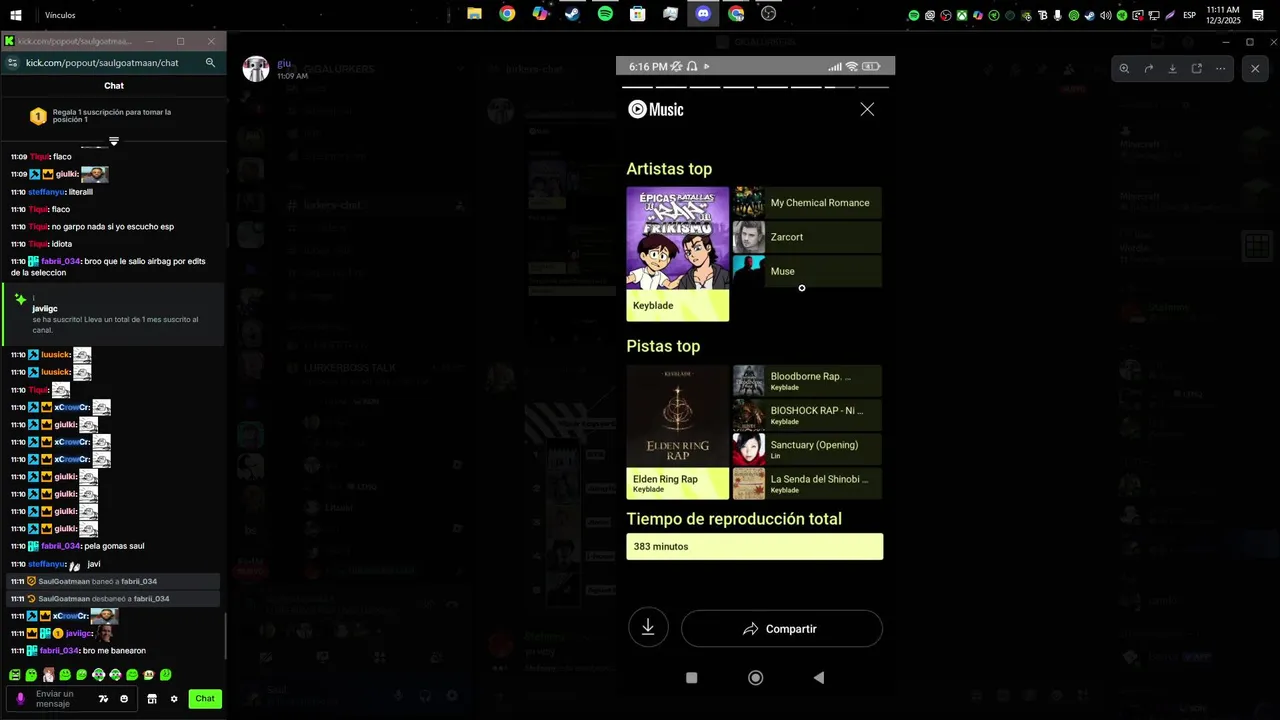Open the chat settings gear
1280x720 pixels.
click(174, 699)
